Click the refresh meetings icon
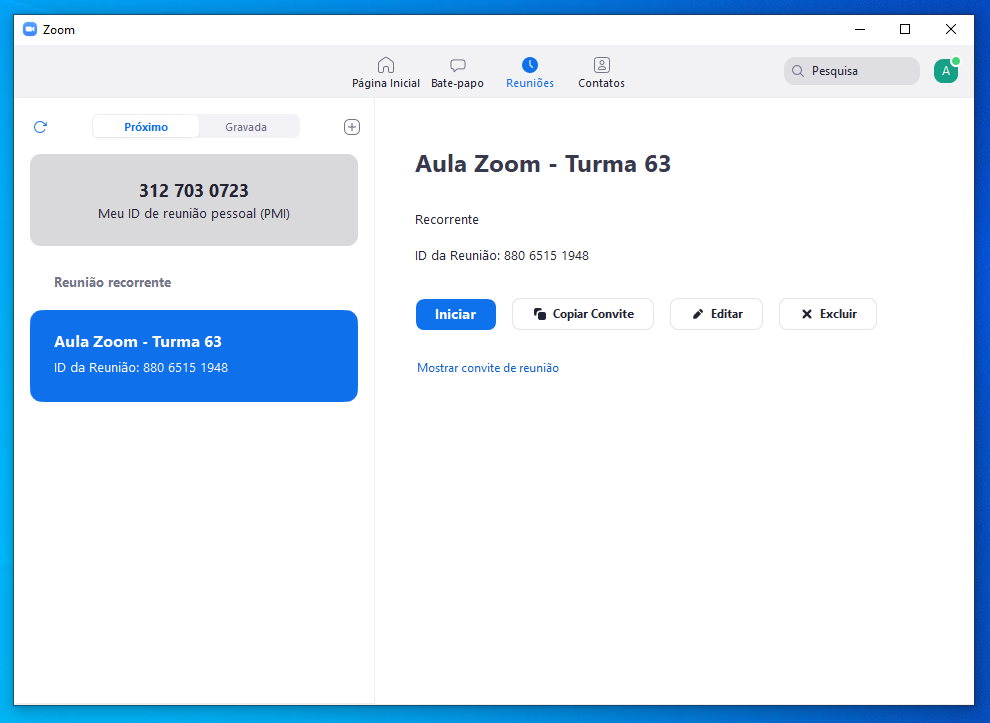Viewport: 990px width, 723px height. tap(40, 127)
